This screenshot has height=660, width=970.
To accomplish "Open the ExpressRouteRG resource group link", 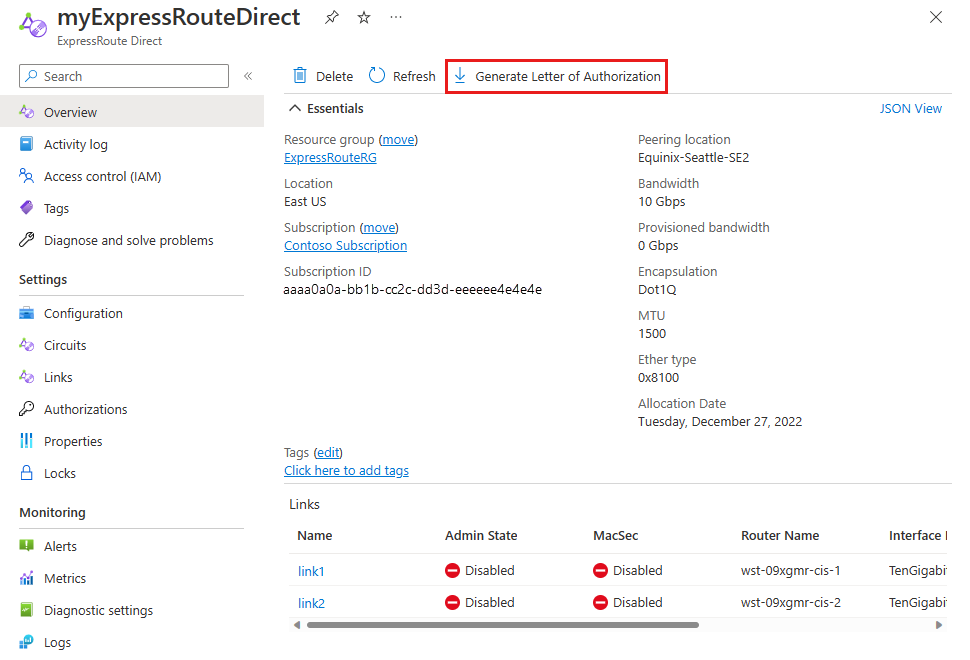I will (x=330, y=157).
